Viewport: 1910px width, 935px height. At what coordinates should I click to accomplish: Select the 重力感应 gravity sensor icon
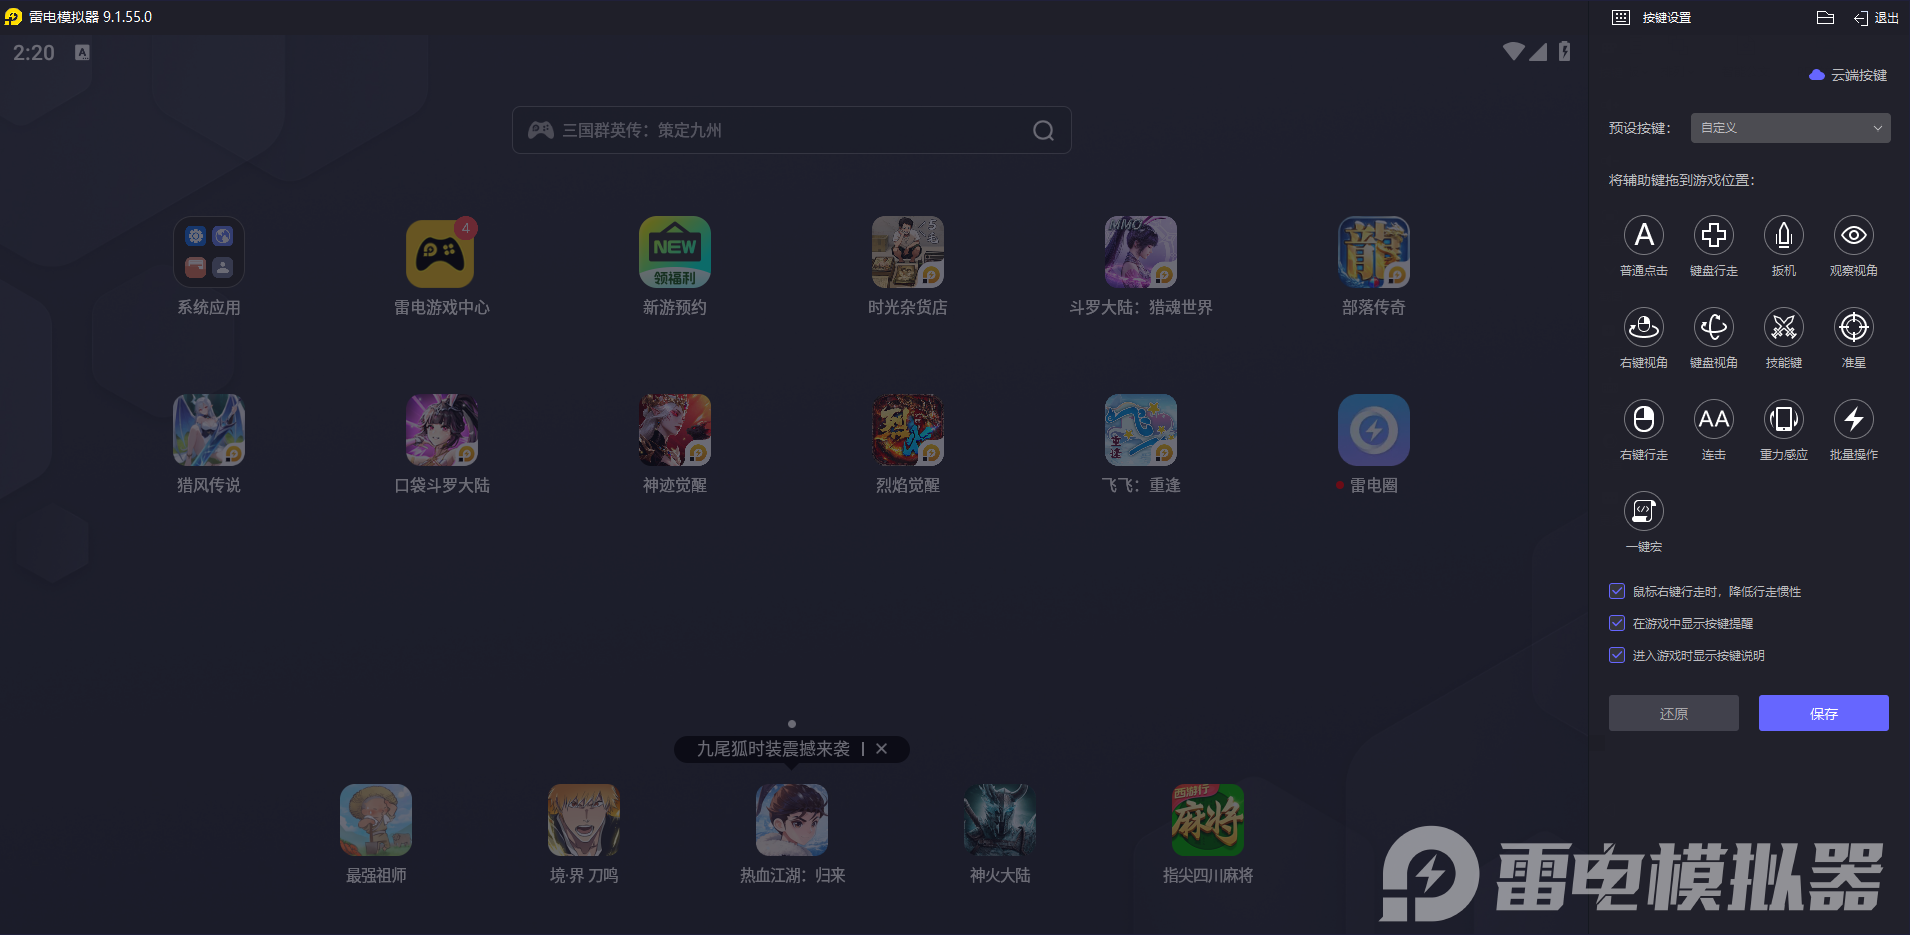1784,419
